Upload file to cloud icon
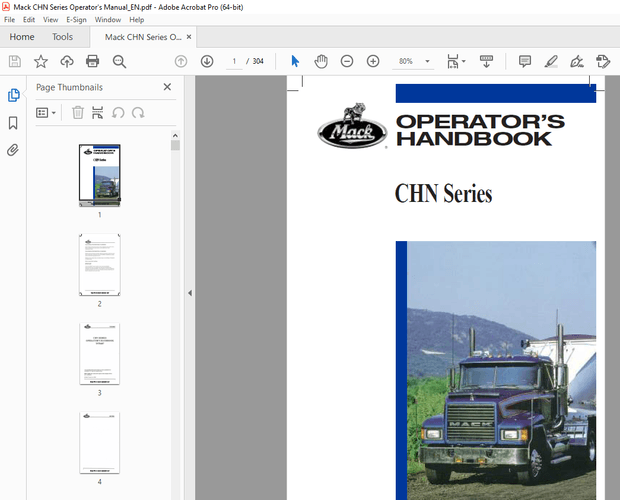Image resolution: width=620 pixels, height=500 pixels. 67,61
